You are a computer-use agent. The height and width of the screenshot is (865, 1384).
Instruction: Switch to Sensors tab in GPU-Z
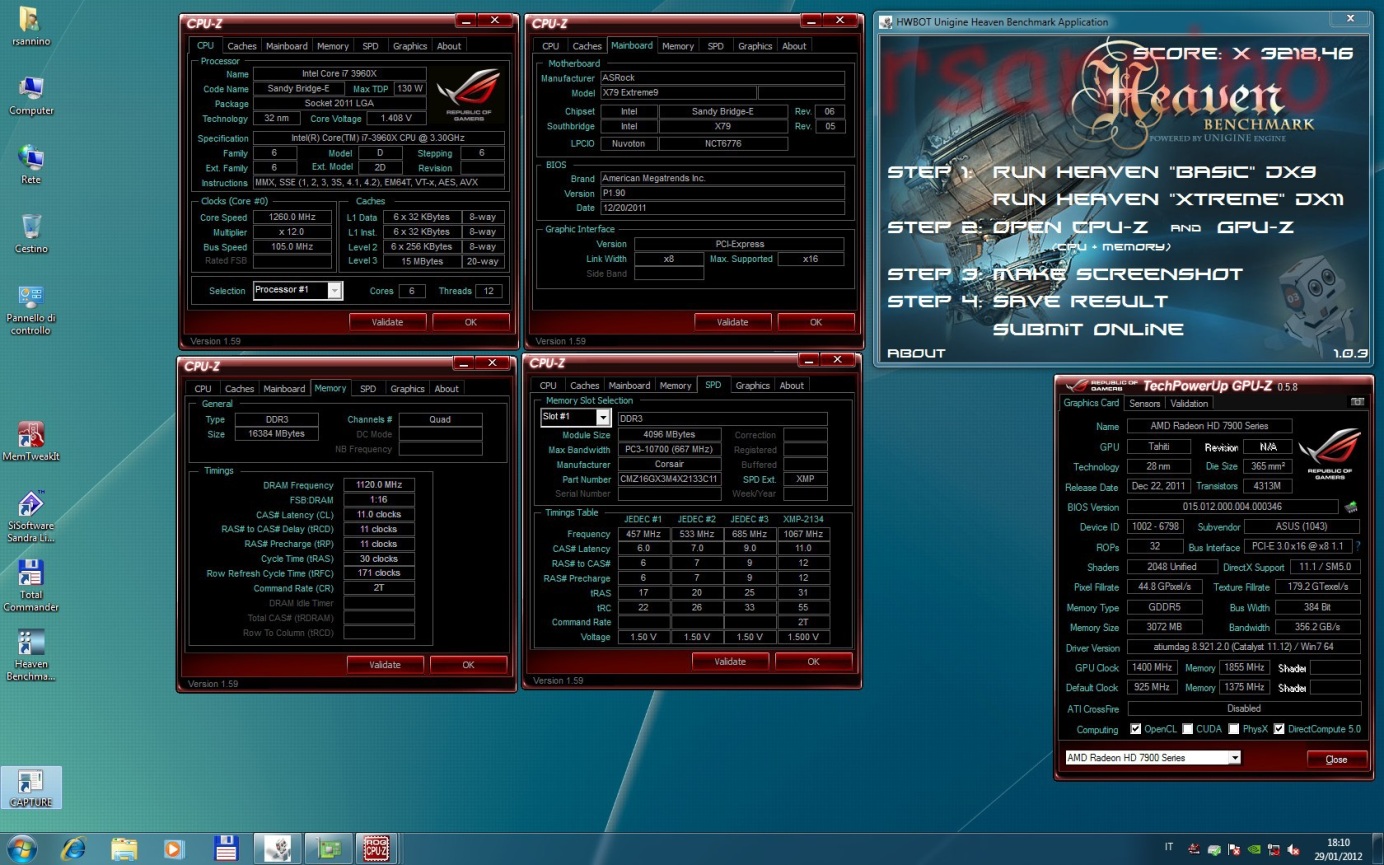[1144, 403]
